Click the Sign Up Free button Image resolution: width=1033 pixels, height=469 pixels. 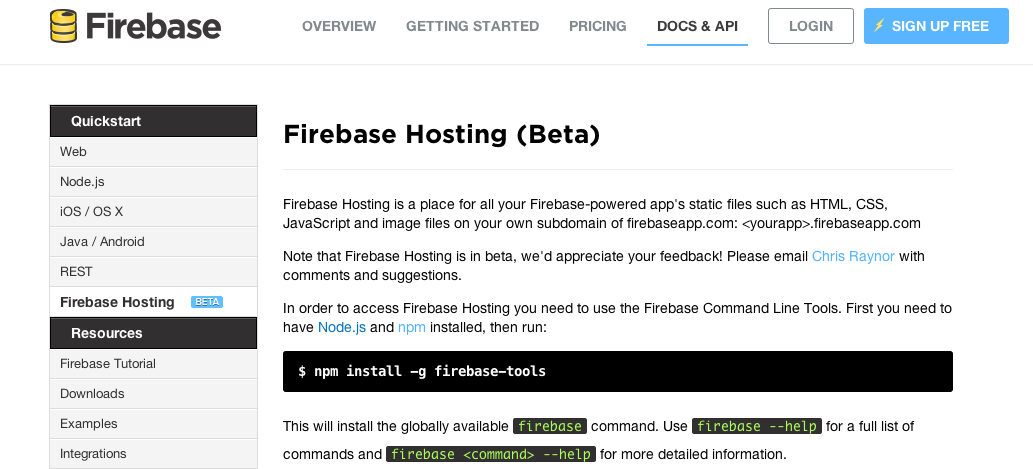coord(936,26)
